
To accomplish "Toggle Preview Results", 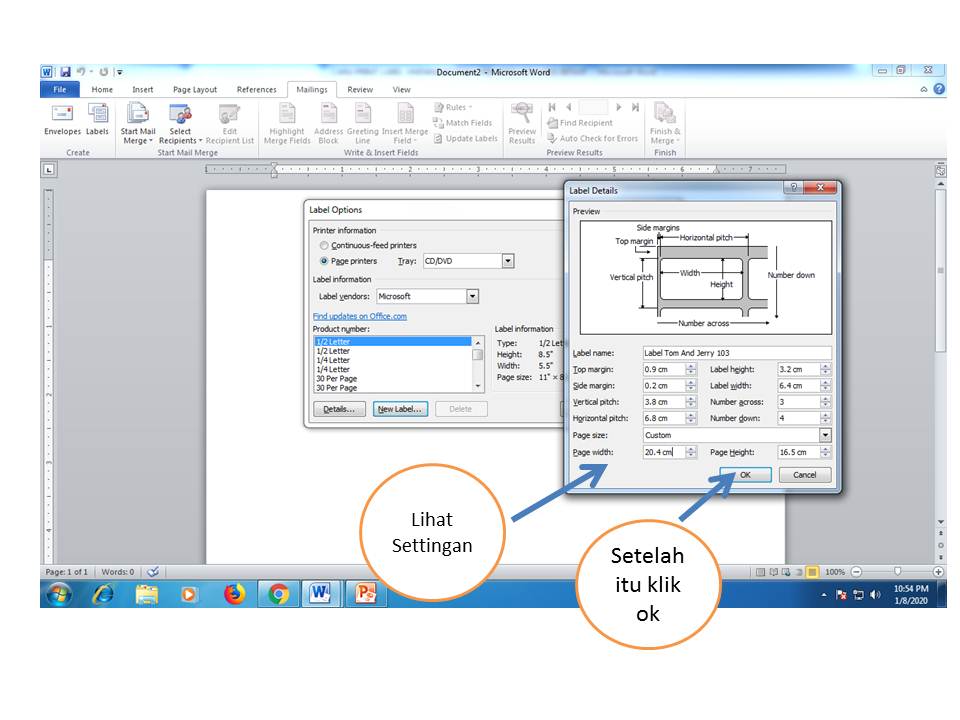I will (x=522, y=124).
